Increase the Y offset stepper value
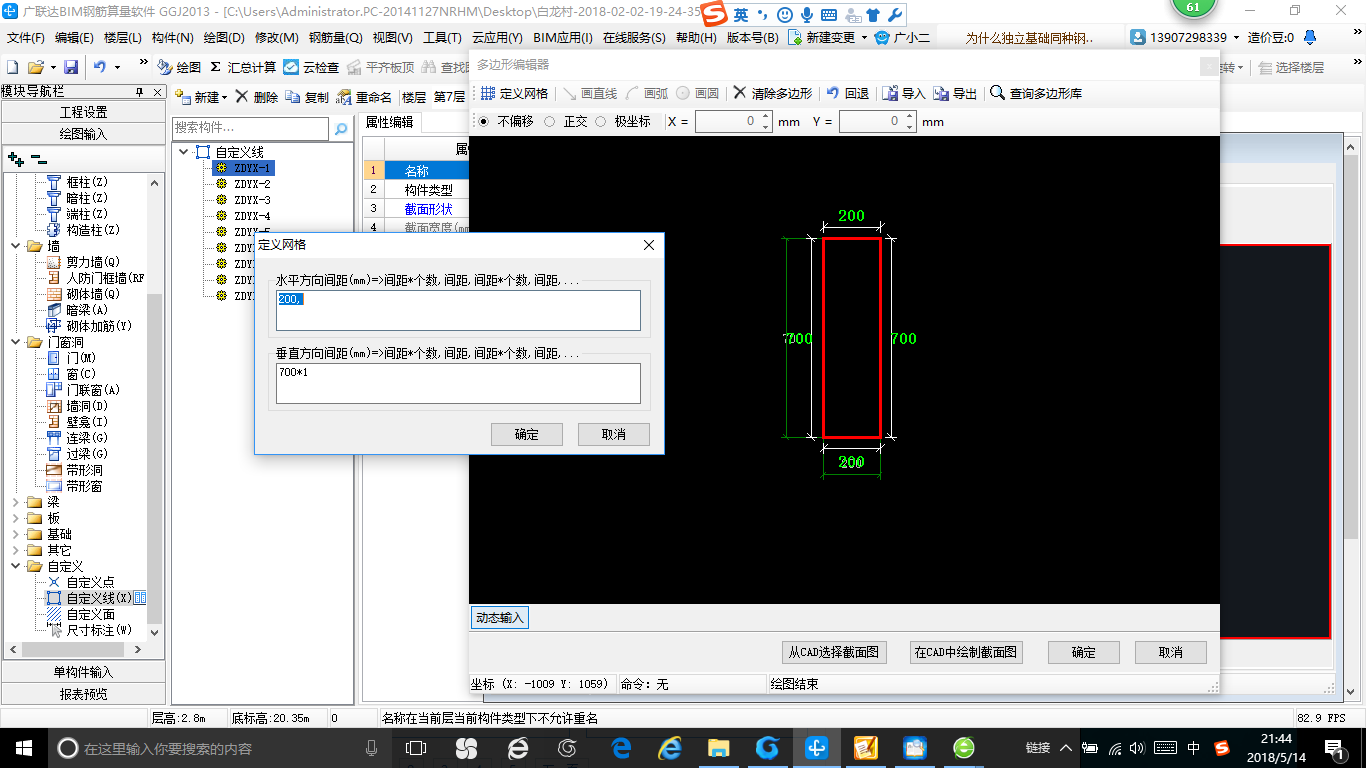Screen dimensions: 1366x768 909,116
